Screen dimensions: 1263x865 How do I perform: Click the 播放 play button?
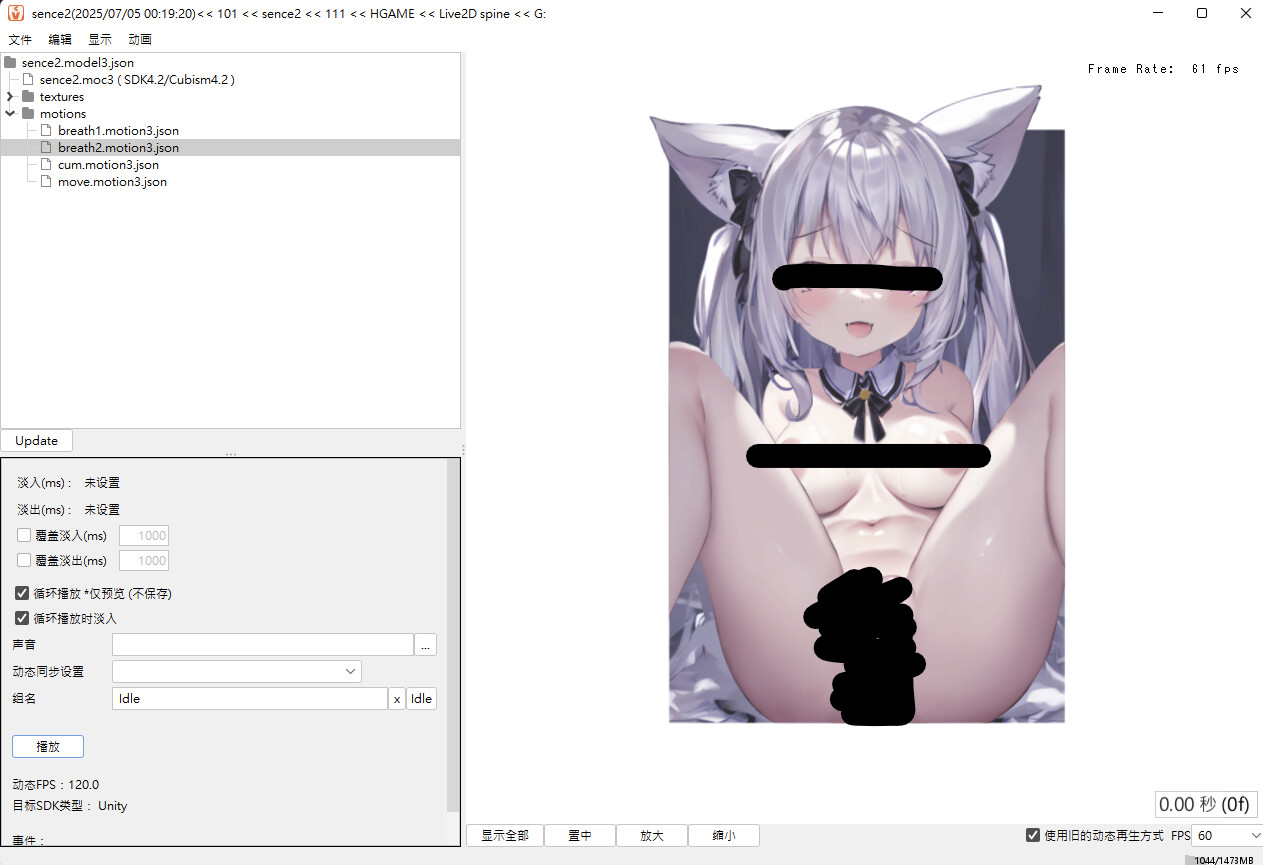pos(48,746)
